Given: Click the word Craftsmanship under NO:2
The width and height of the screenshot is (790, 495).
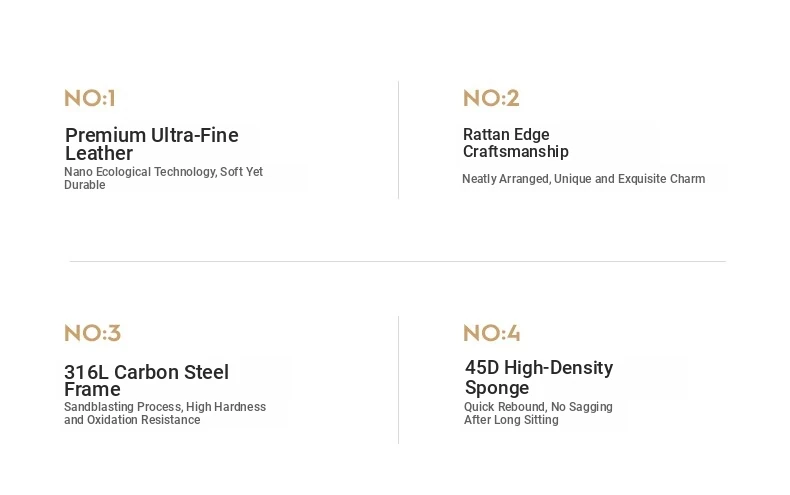Looking at the screenshot, I should click(x=515, y=152).
